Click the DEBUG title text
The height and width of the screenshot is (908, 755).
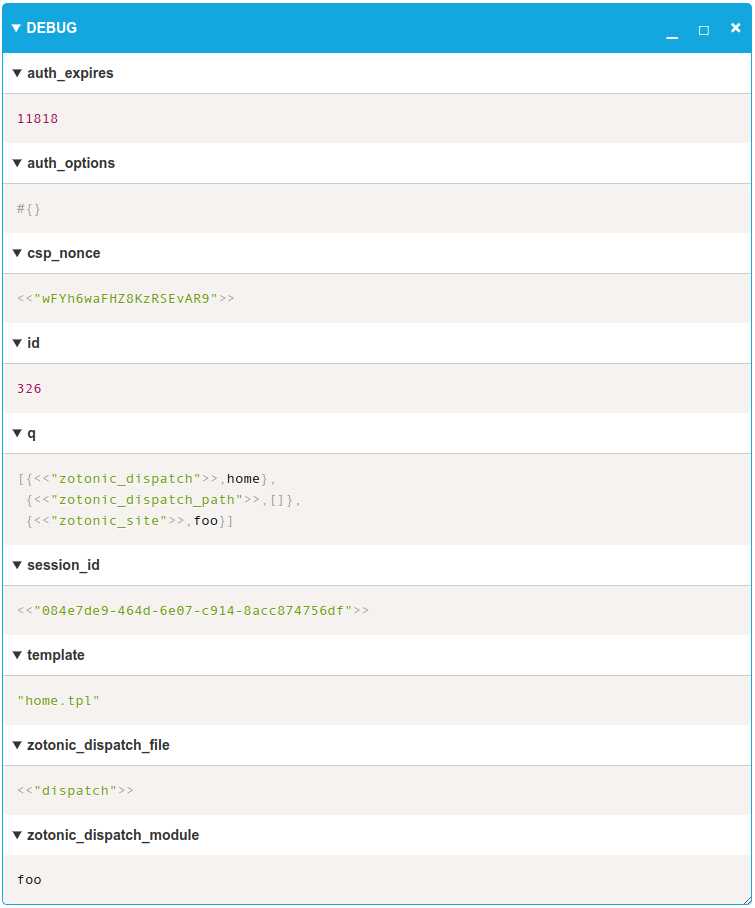(x=52, y=28)
